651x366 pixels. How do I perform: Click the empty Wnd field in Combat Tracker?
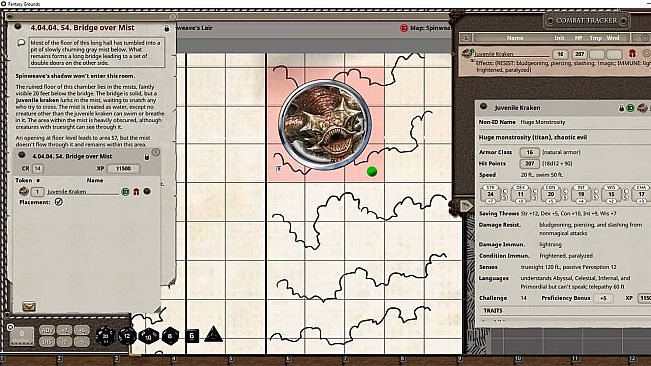tap(614, 54)
